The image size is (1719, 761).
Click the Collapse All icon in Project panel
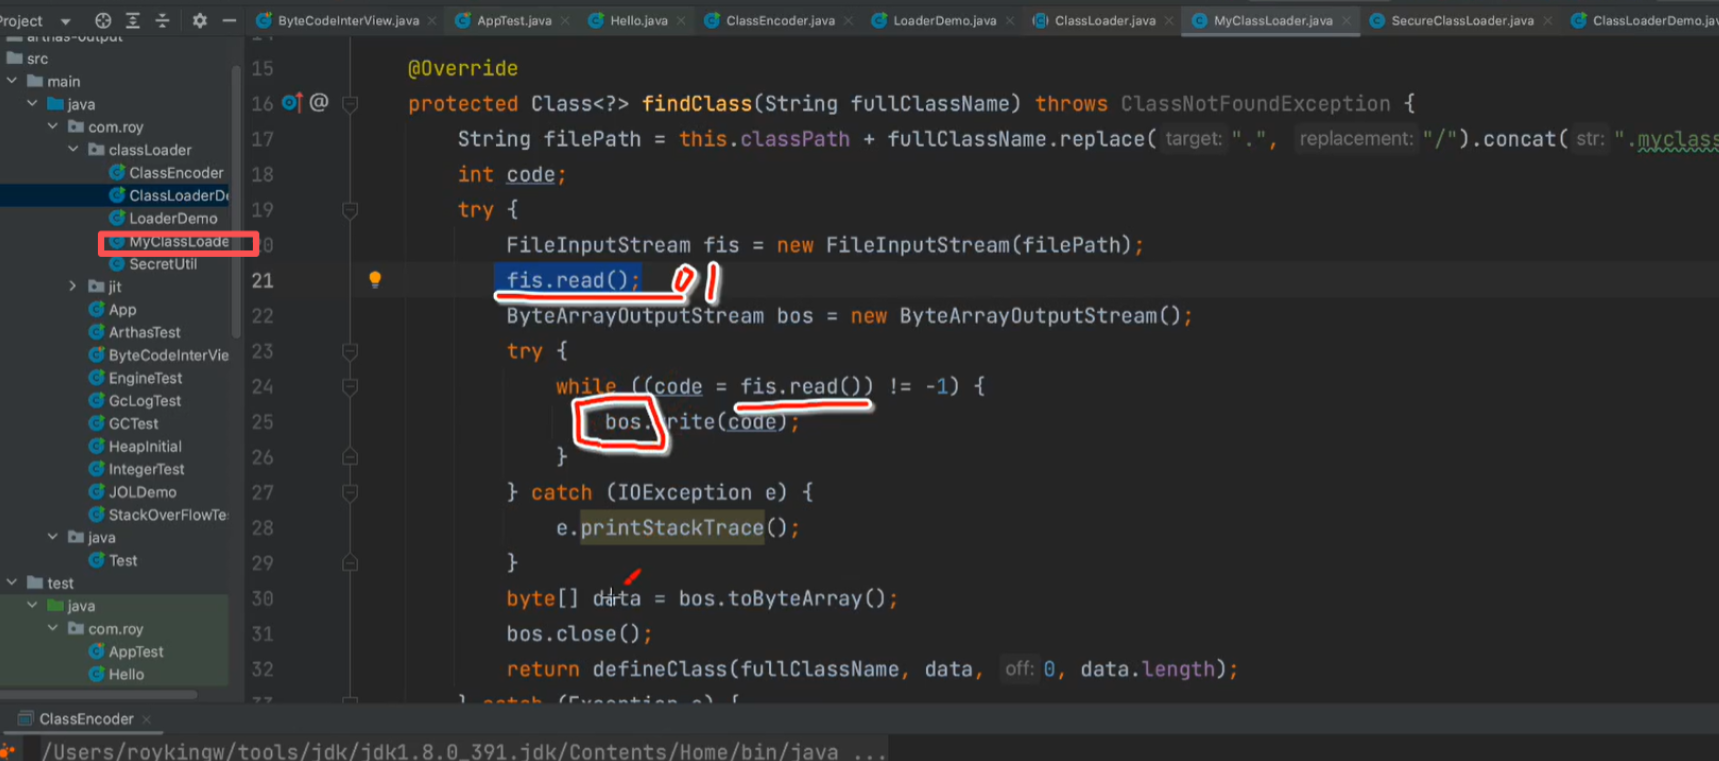pyautogui.click(x=162, y=20)
